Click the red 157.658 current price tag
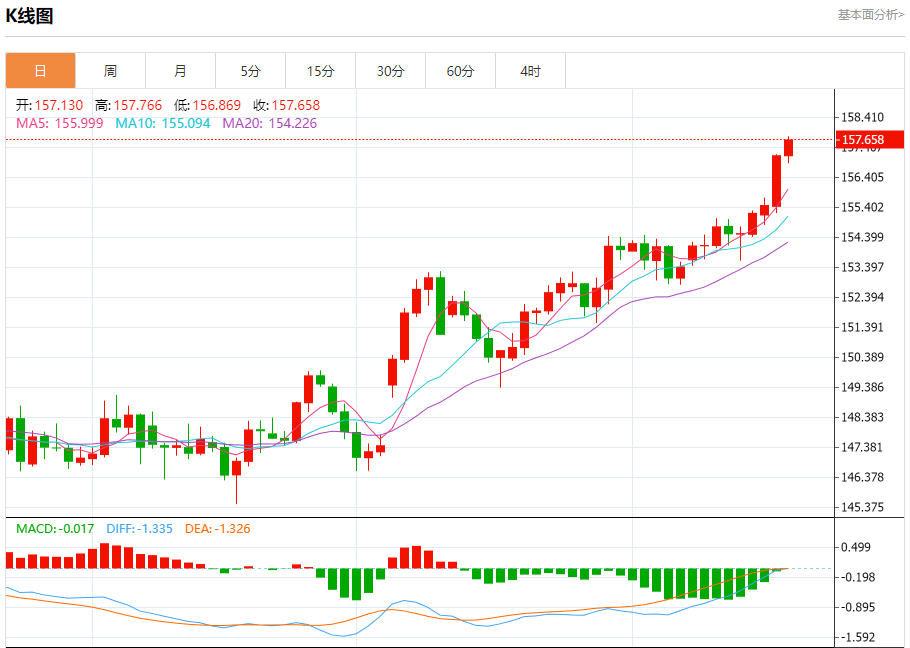Viewport: 910px width, 648px height. tap(870, 139)
